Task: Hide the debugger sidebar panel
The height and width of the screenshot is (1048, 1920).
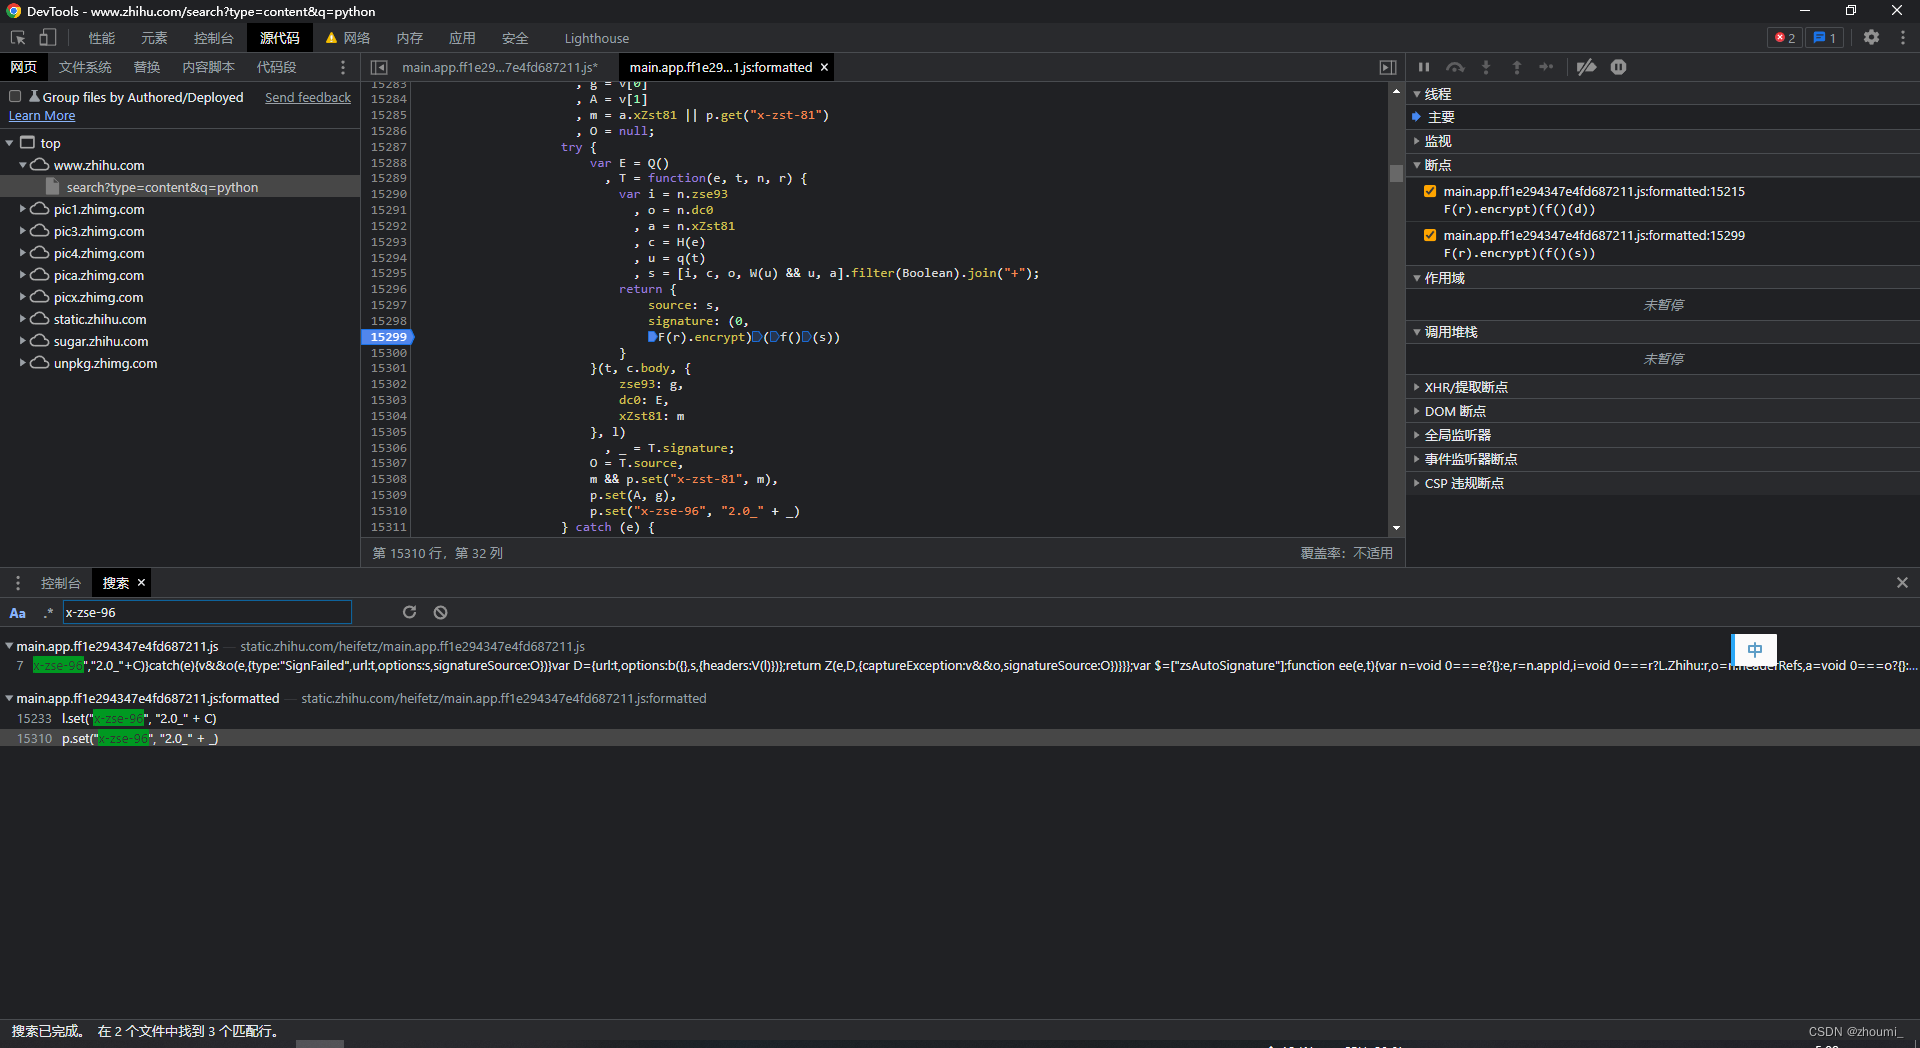Action: [1388, 67]
